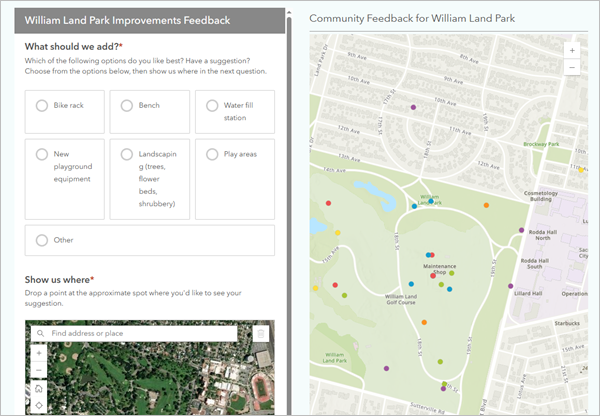
Task: Click the red point below 14th Ave label
Action: [x=328, y=203]
